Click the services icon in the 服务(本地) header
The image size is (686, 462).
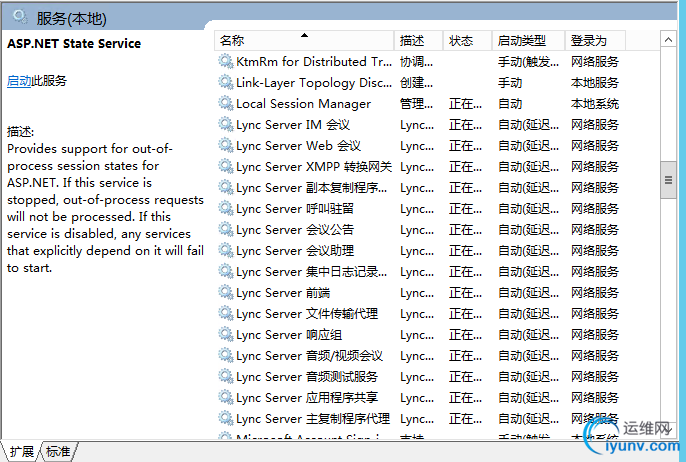click(x=20, y=17)
